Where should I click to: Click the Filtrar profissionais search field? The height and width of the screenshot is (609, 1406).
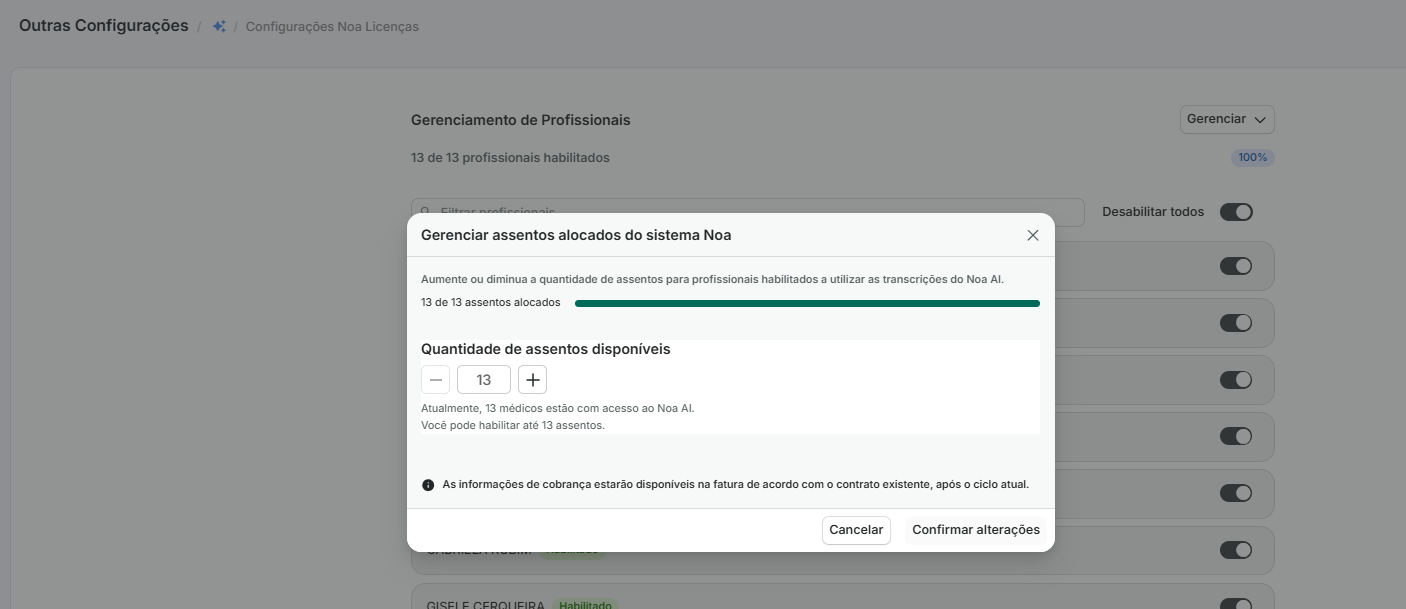748,212
